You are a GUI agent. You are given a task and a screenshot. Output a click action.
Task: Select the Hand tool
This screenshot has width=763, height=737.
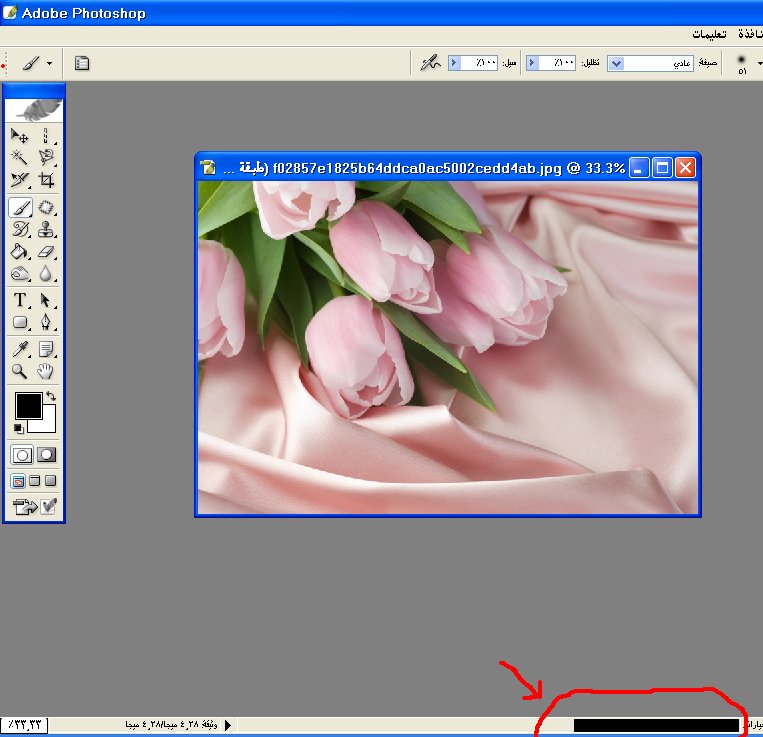(46, 371)
